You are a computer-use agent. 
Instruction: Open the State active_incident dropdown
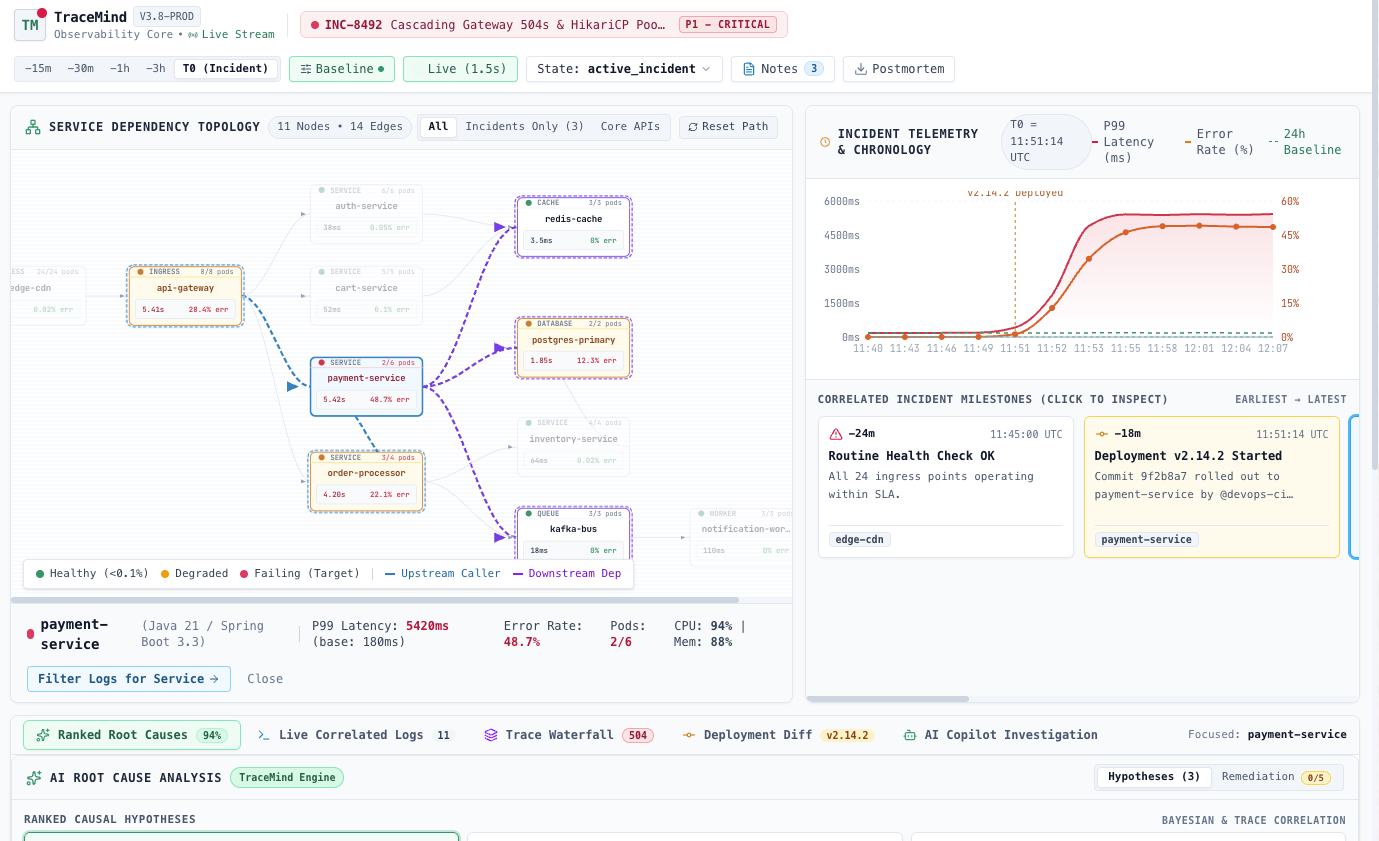624,69
